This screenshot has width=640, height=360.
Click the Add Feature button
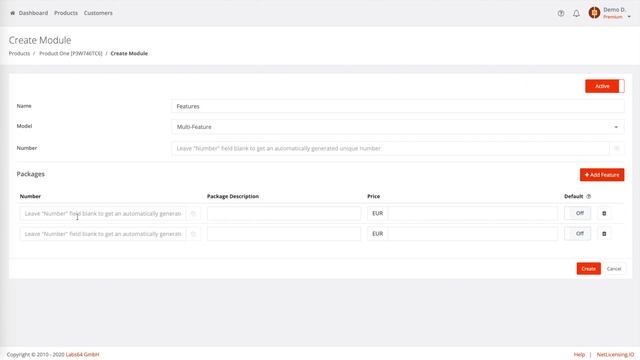click(x=602, y=175)
